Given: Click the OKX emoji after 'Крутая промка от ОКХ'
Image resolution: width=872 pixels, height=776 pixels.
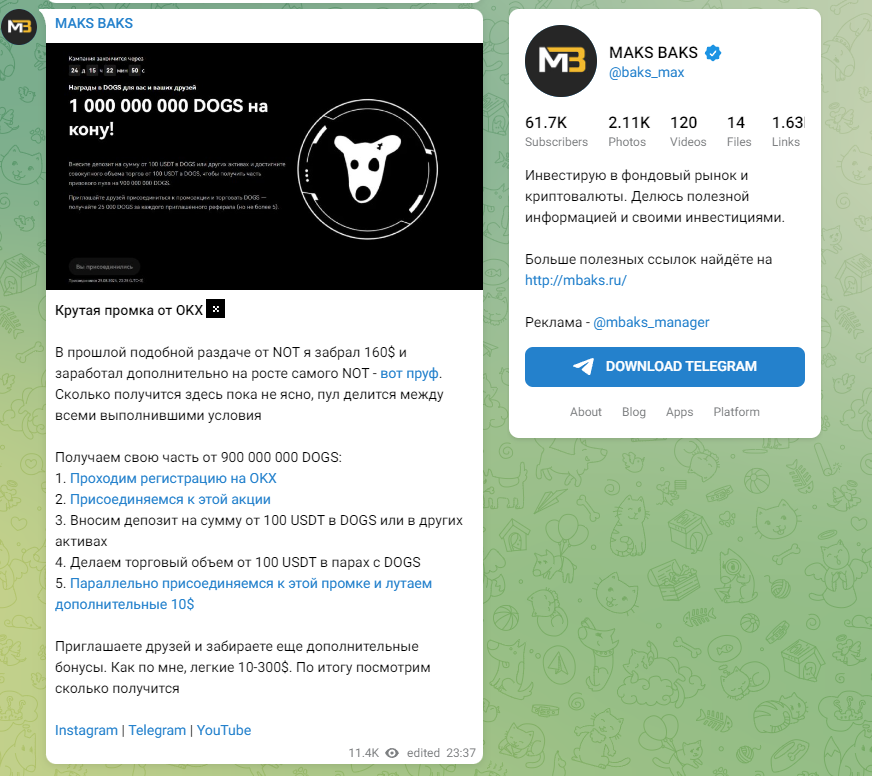Looking at the screenshot, I should point(215,309).
